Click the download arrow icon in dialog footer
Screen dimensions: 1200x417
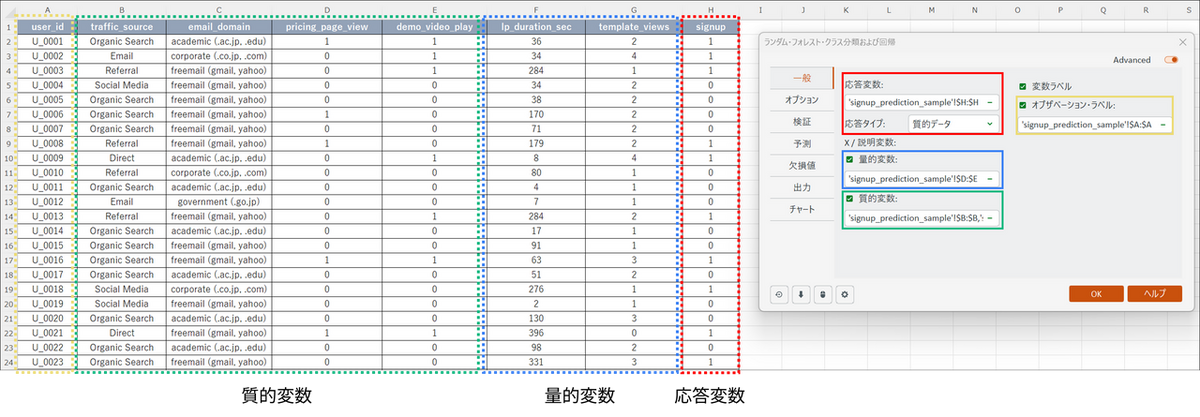801,294
